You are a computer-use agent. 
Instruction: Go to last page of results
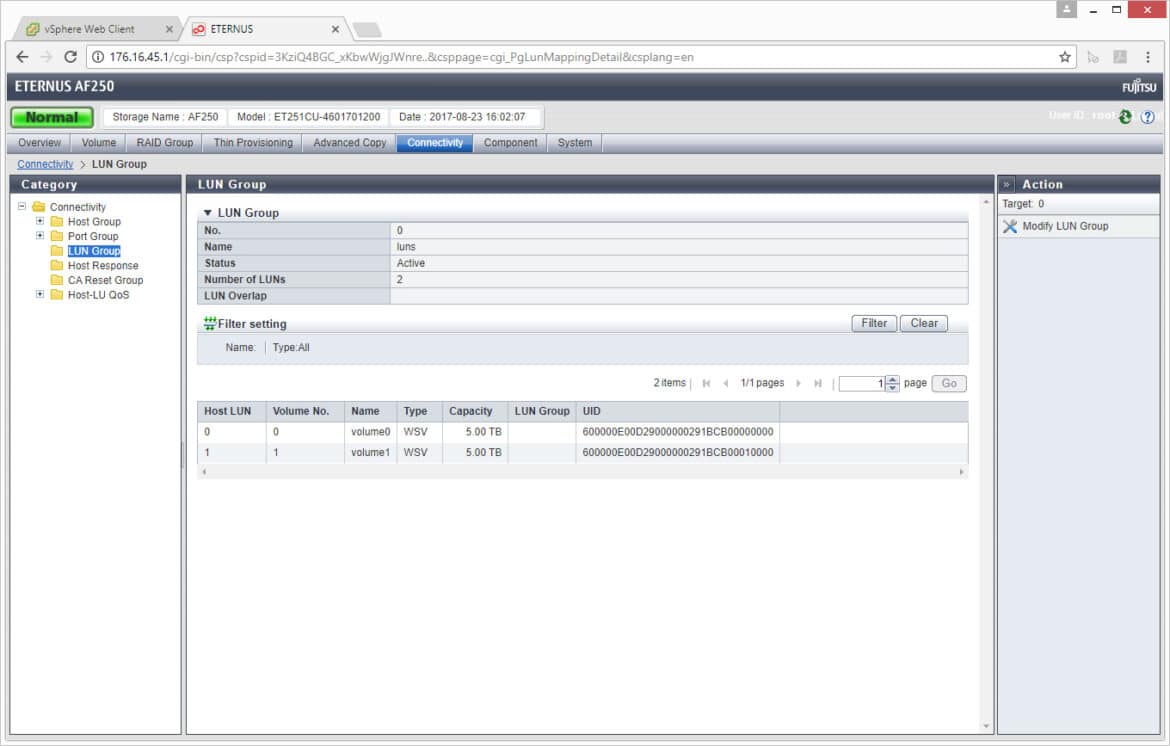click(x=818, y=383)
